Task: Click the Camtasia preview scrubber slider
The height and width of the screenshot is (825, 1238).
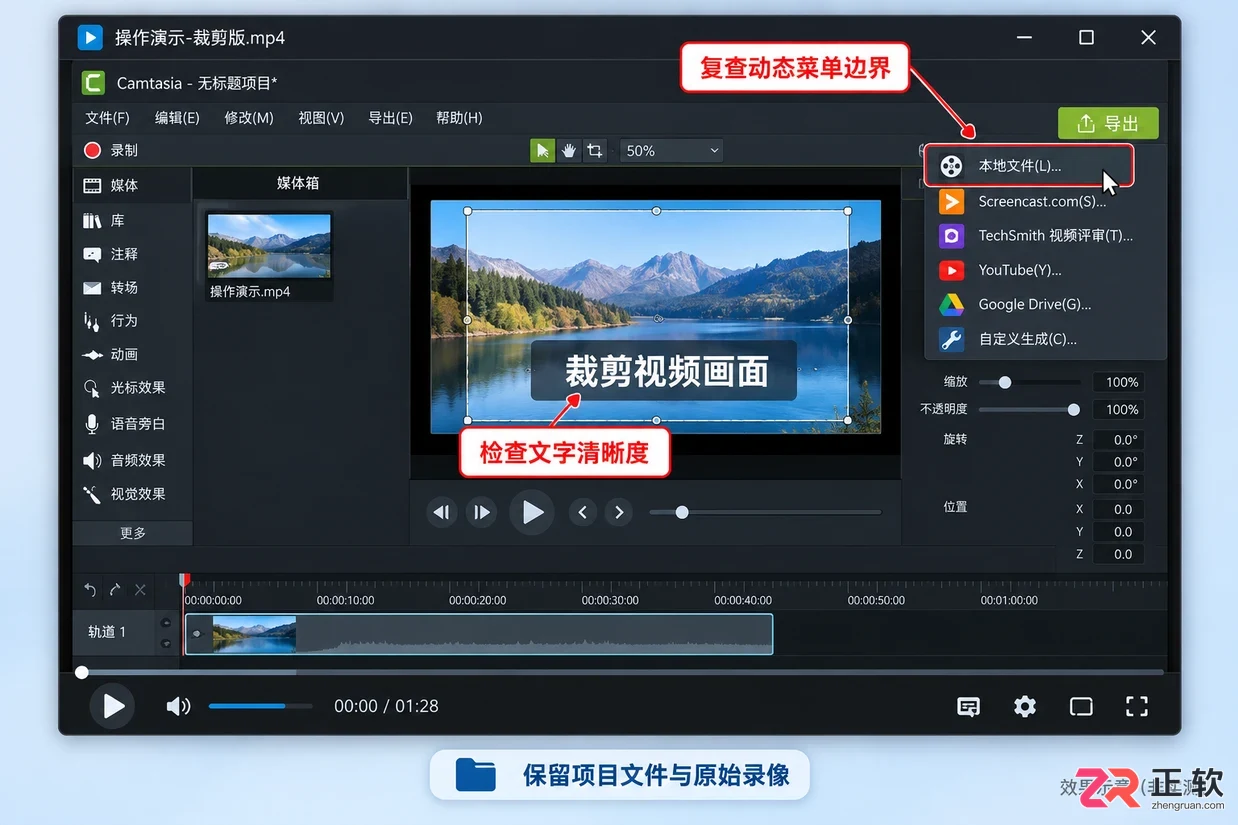Action: [x=765, y=512]
